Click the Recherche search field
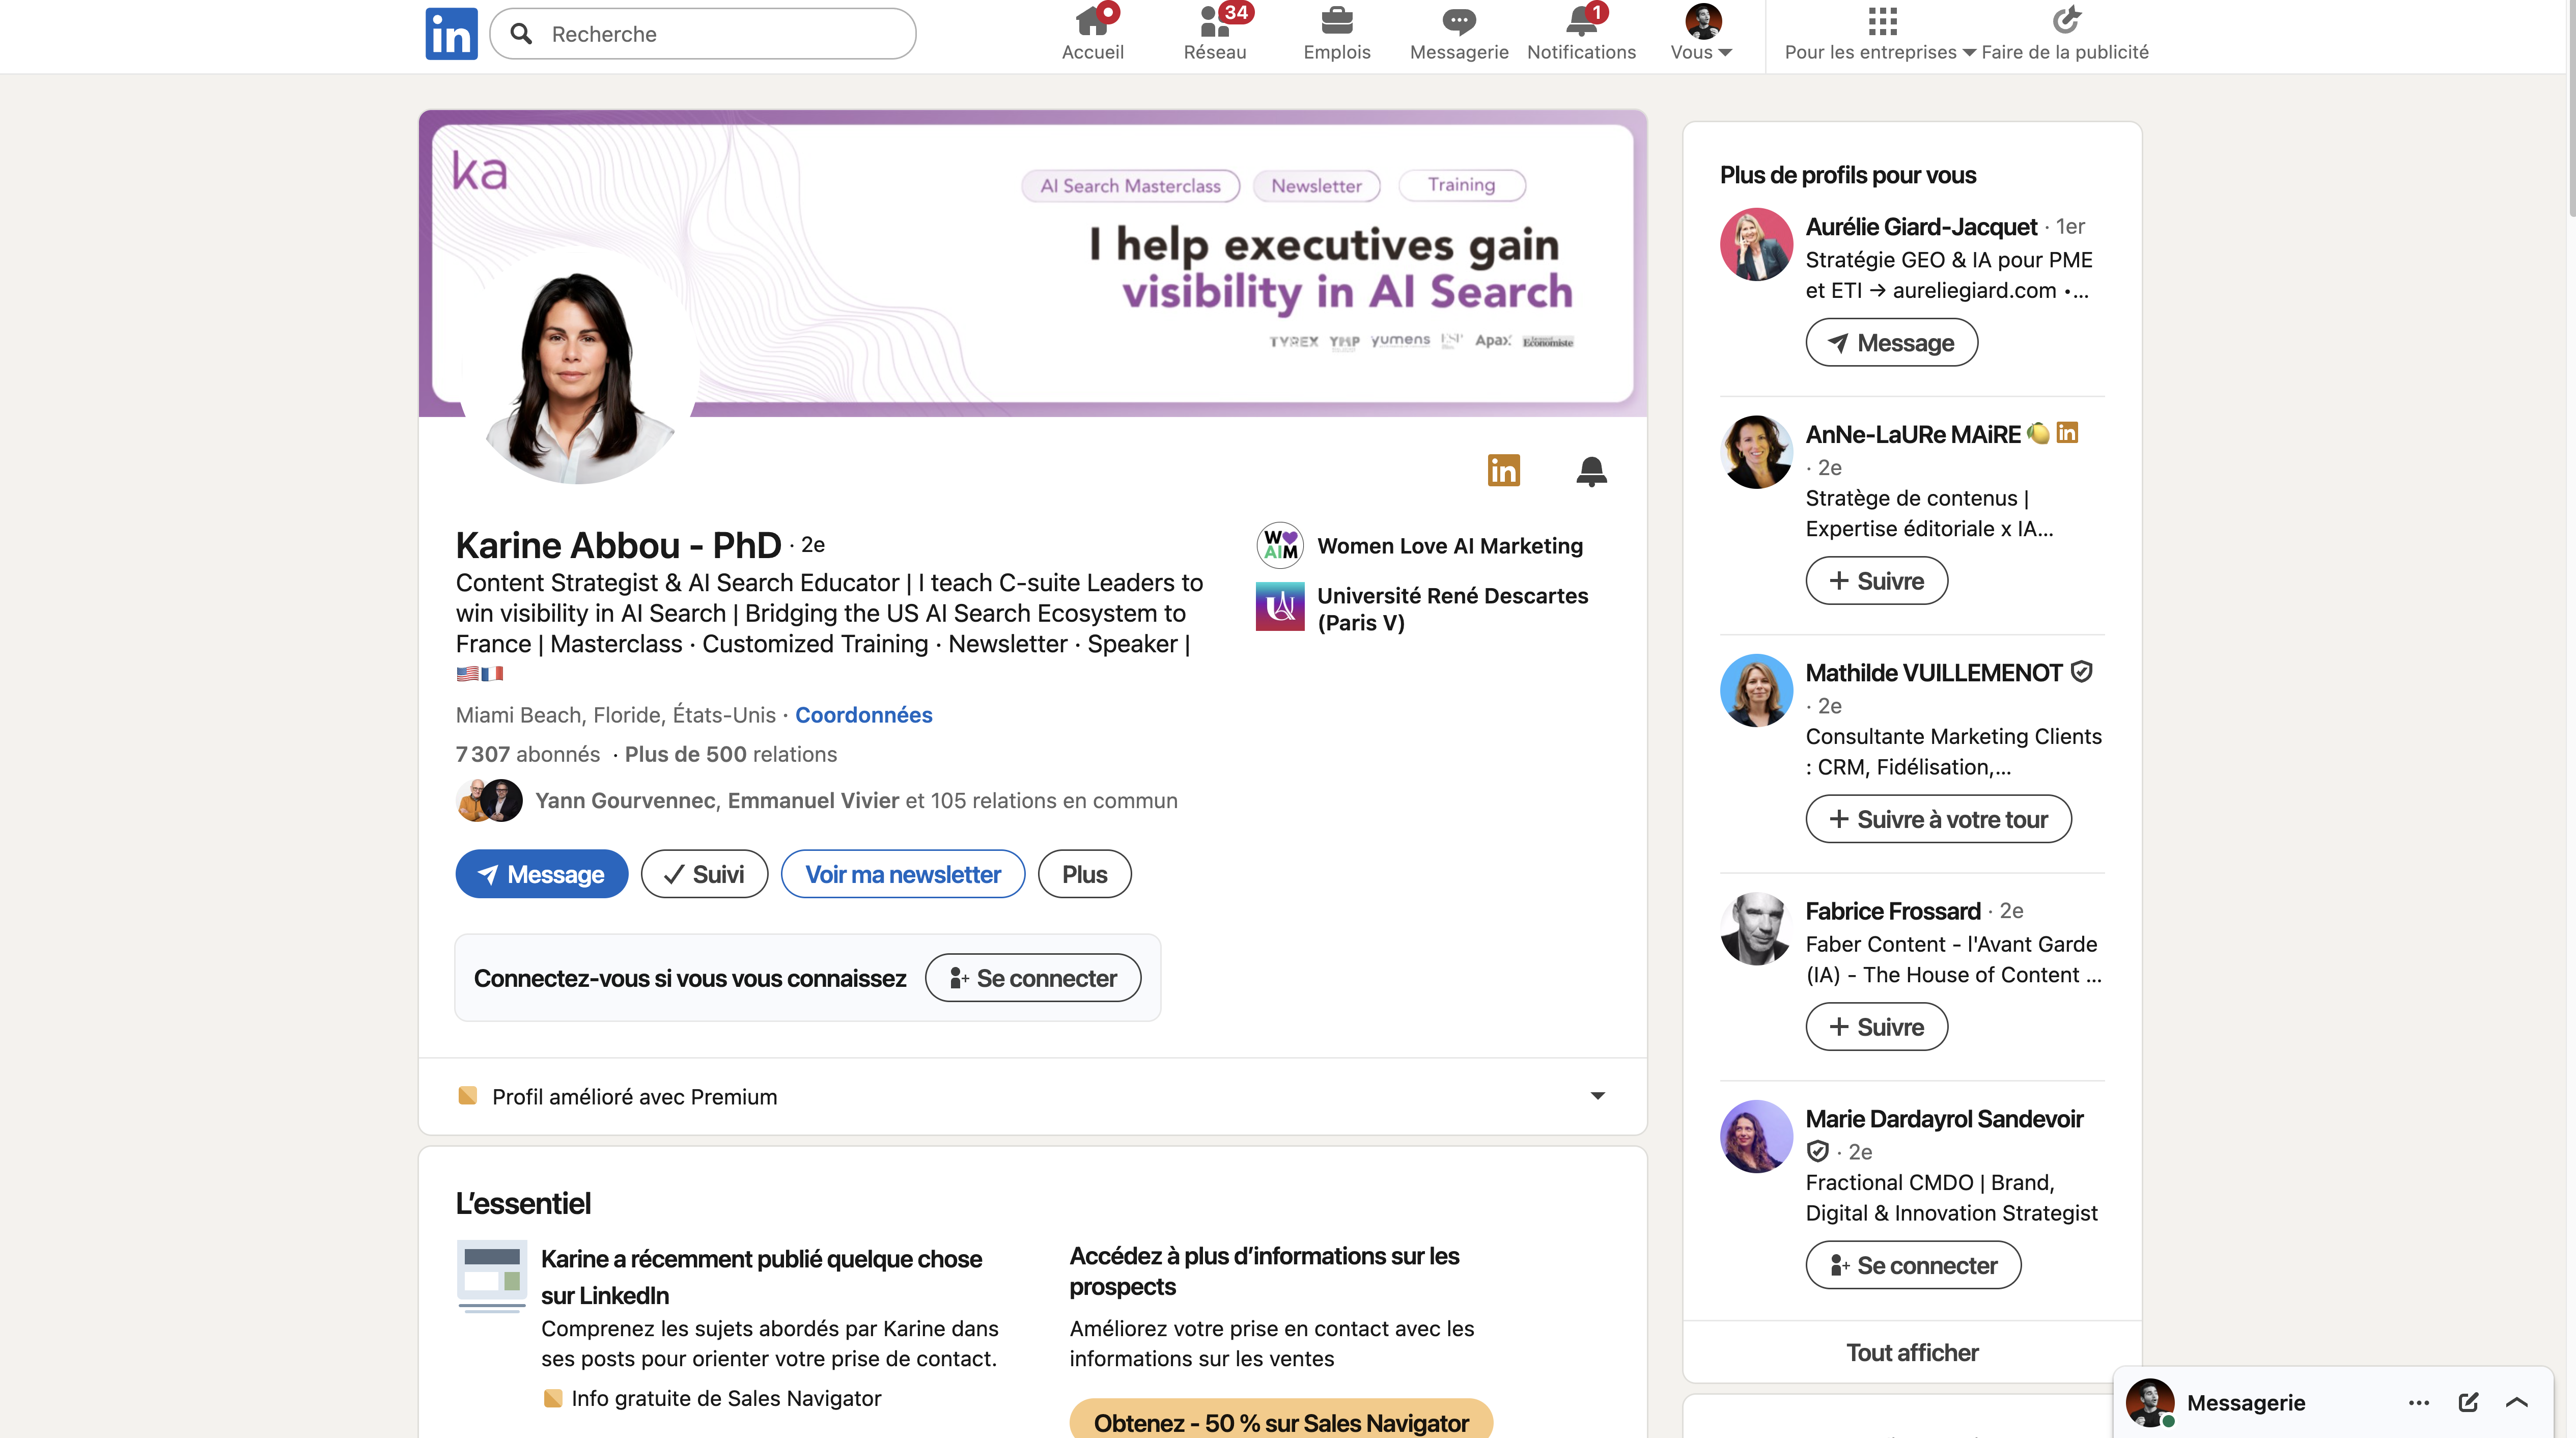 tap(703, 34)
